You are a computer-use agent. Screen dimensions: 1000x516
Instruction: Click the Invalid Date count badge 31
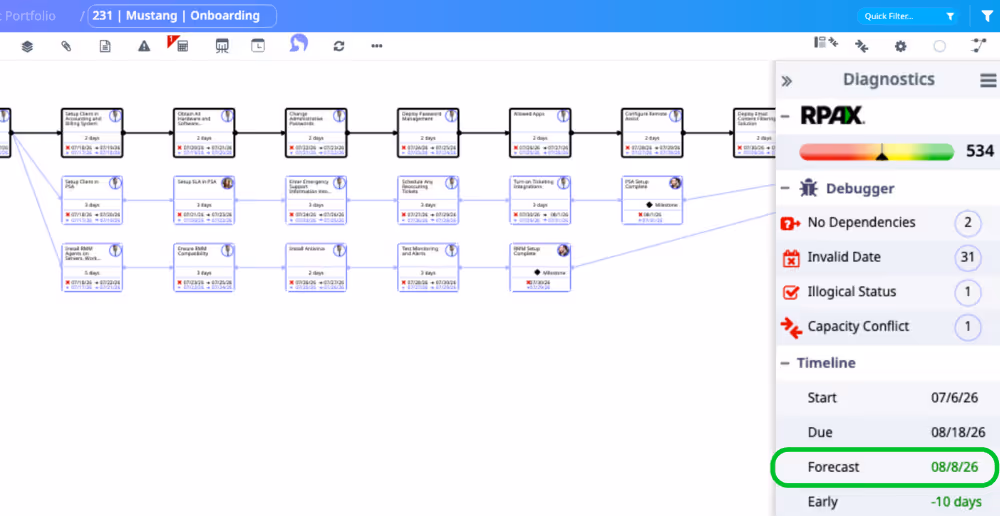967,257
